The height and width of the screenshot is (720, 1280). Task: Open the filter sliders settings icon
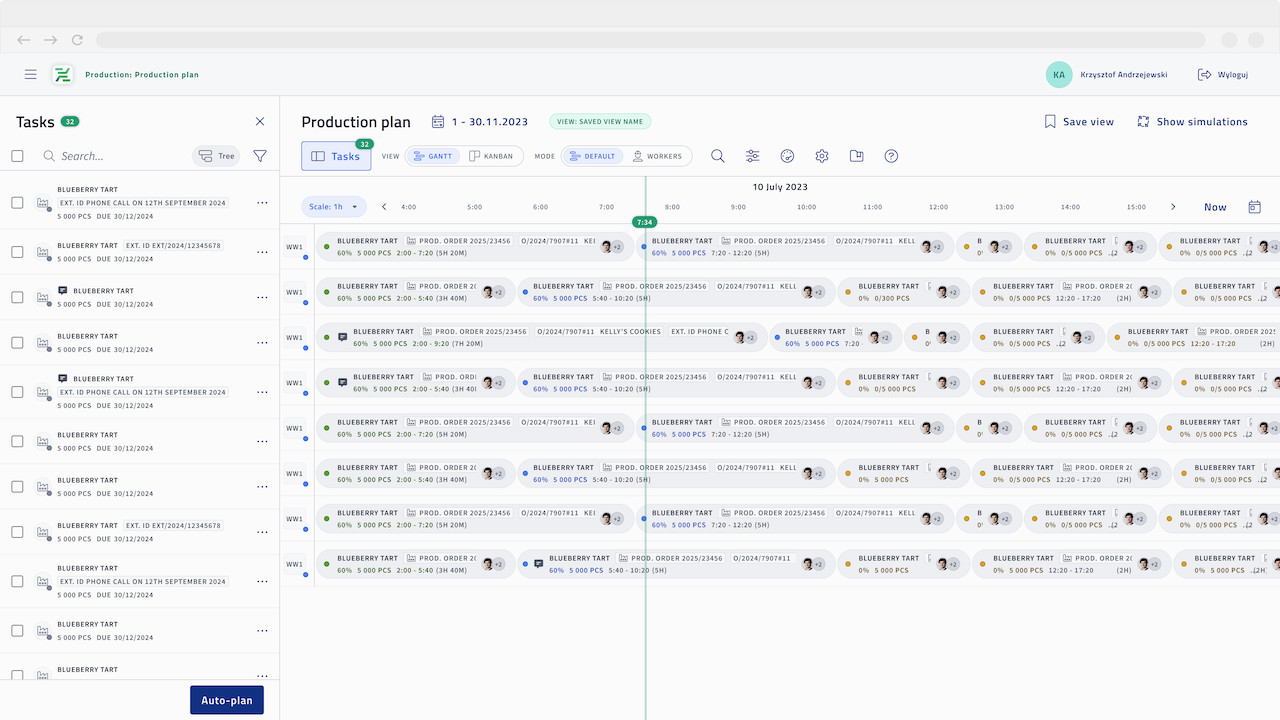(x=753, y=156)
